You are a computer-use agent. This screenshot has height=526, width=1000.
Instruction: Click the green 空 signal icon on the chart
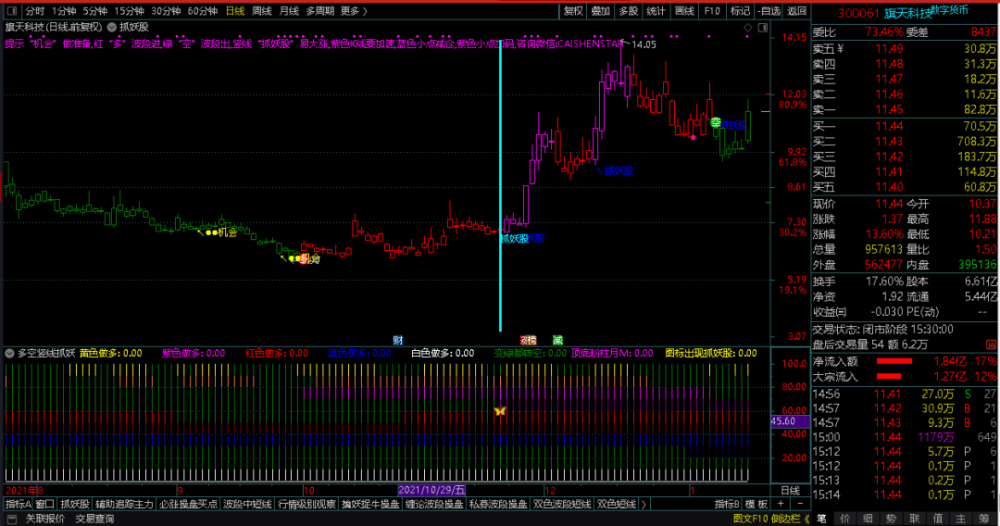point(716,122)
